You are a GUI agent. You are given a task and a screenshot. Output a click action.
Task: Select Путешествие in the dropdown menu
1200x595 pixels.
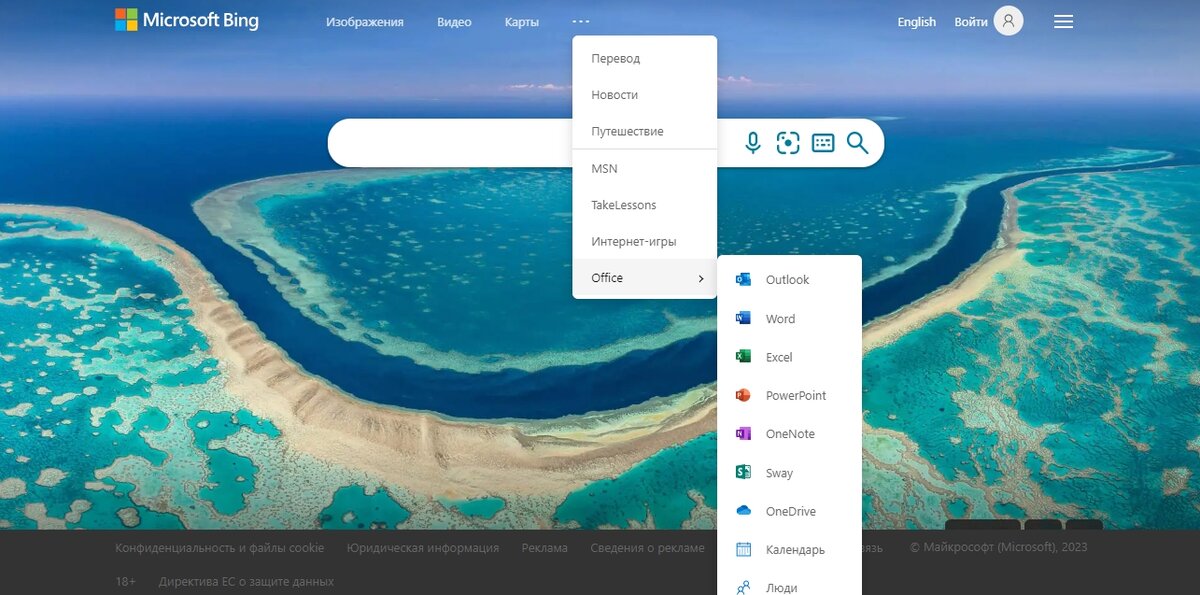[644, 131]
